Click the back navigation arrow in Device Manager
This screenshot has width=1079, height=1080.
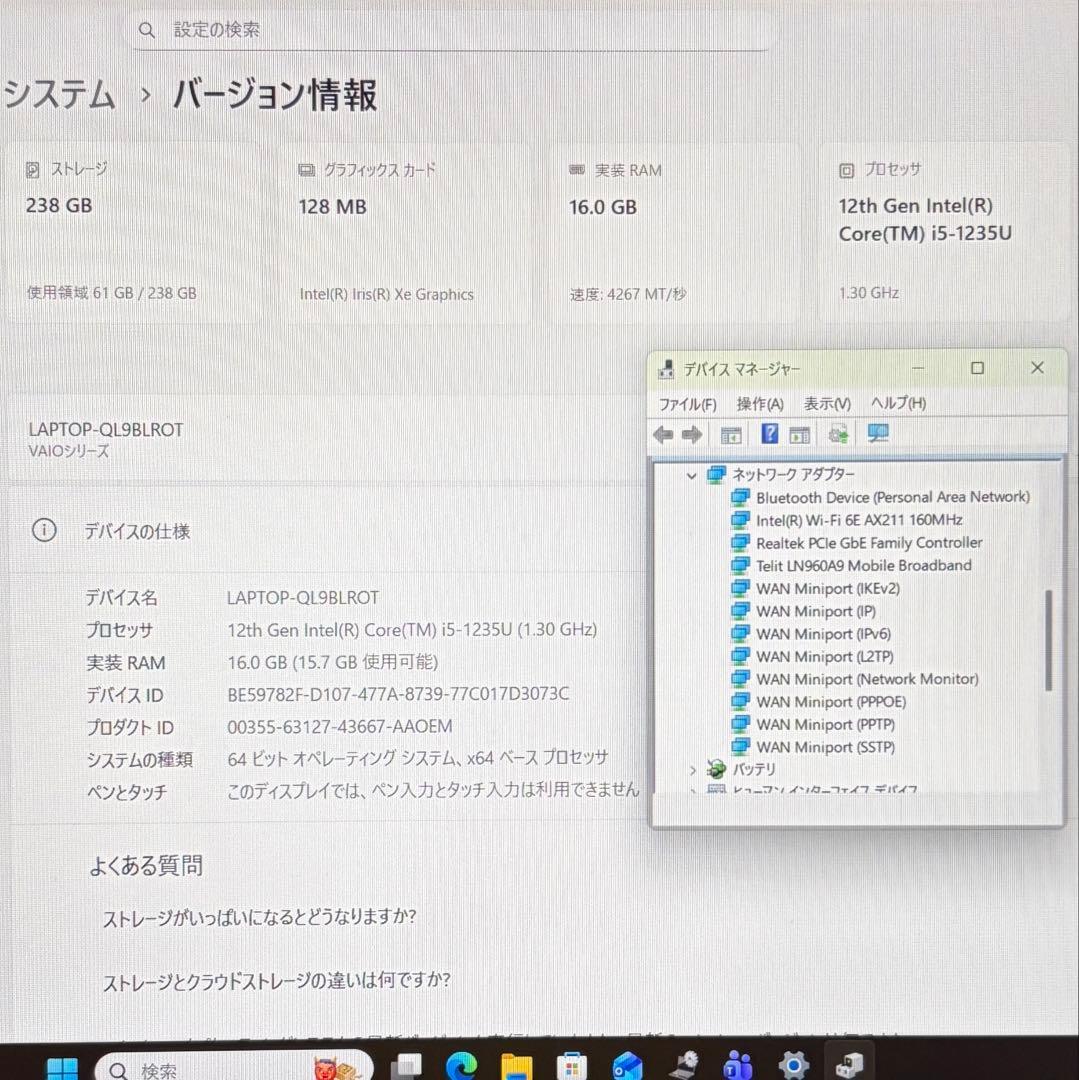tap(663, 433)
